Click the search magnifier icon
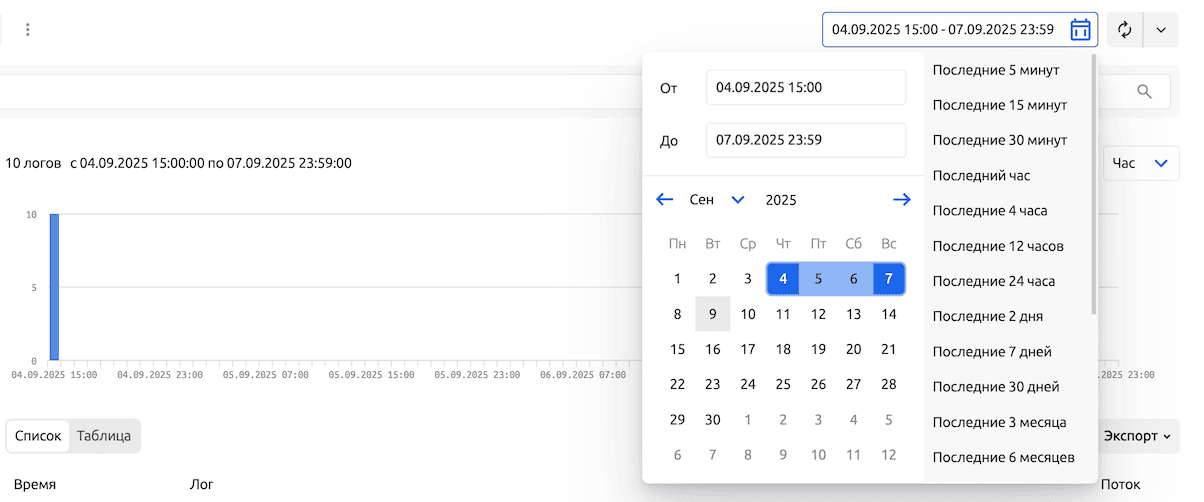This screenshot has height=502, width=1204. (1146, 92)
